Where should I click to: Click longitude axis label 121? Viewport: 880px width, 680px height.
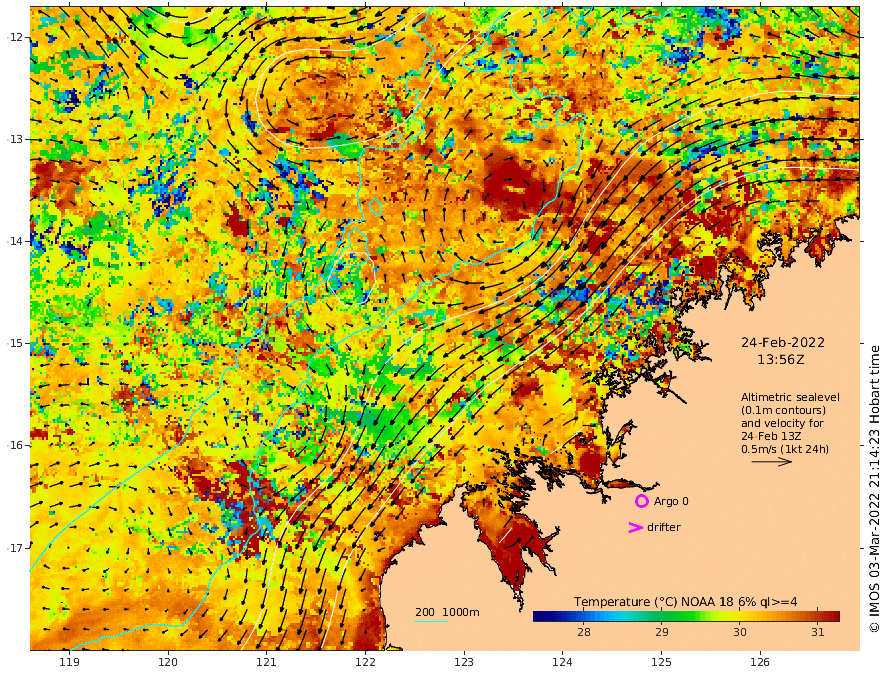tap(267, 662)
